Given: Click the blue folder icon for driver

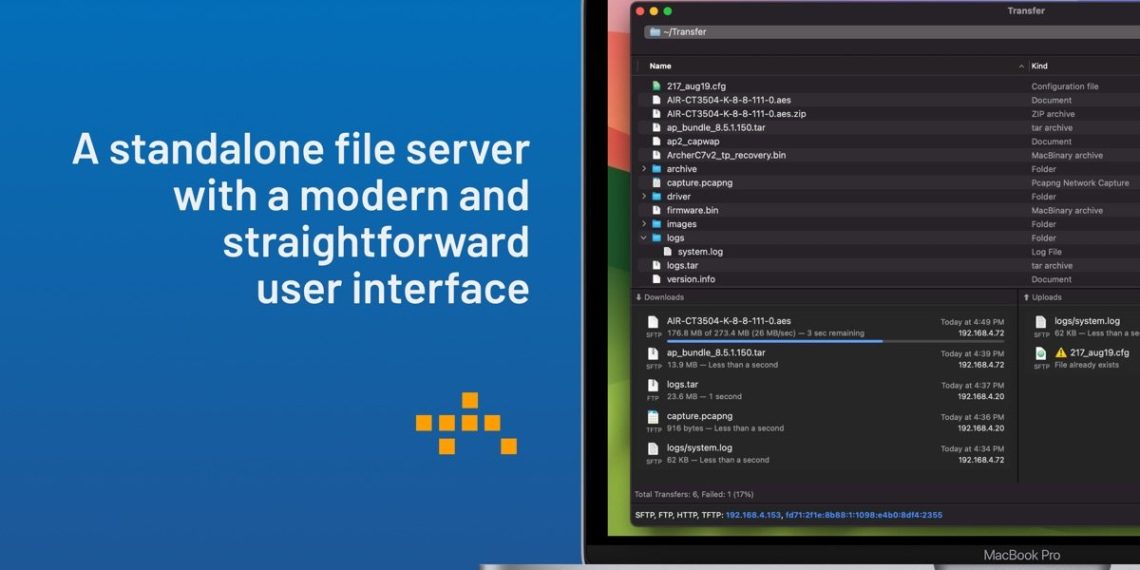Looking at the screenshot, I should pyautogui.click(x=656, y=197).
